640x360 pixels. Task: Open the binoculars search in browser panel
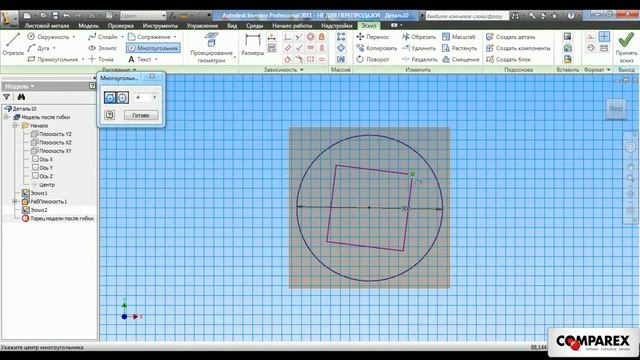coord(21,97)
